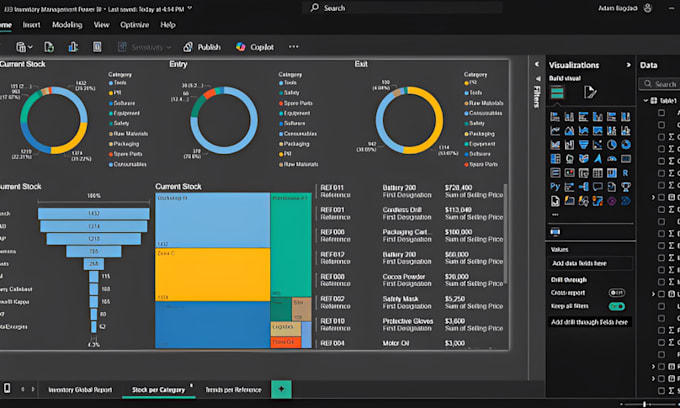680x408 pixels.
Task: Open the View ribbon tab
Action: point(101,25)
